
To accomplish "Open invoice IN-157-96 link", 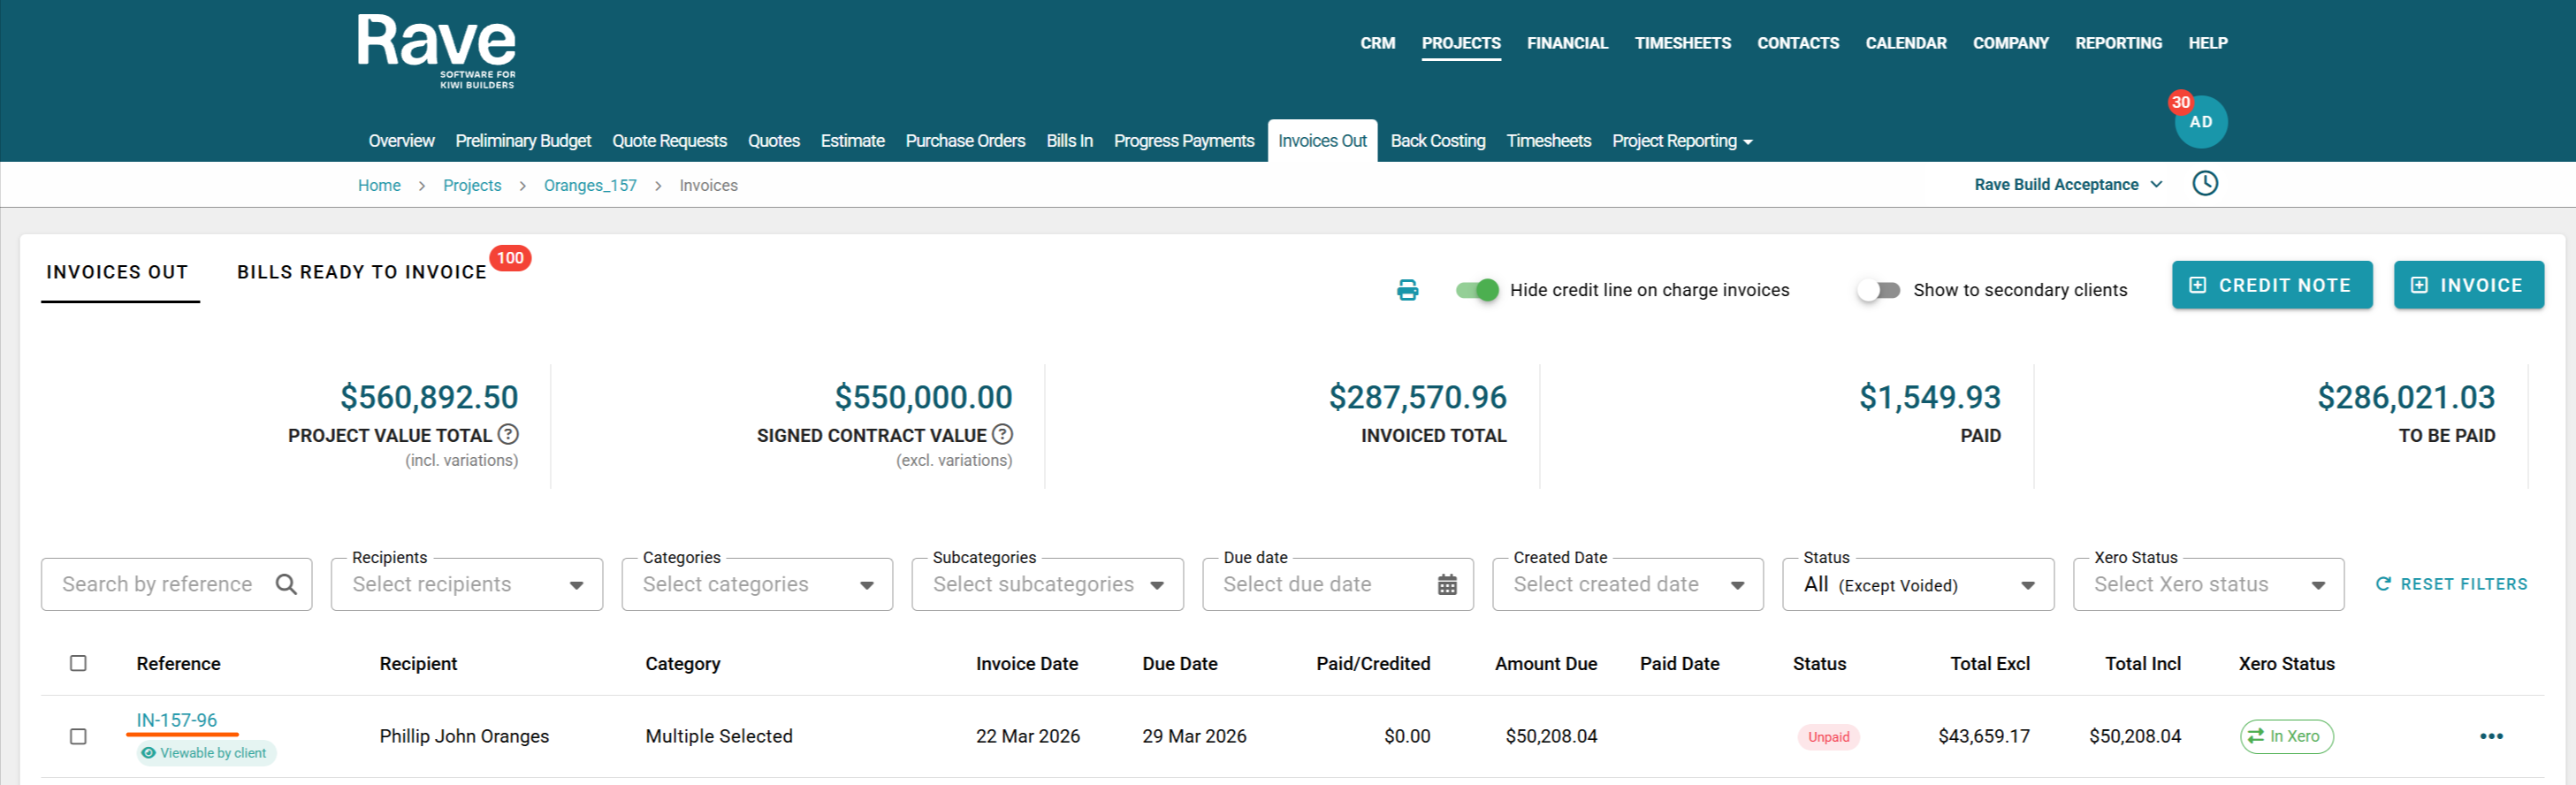I will point(177,720).
